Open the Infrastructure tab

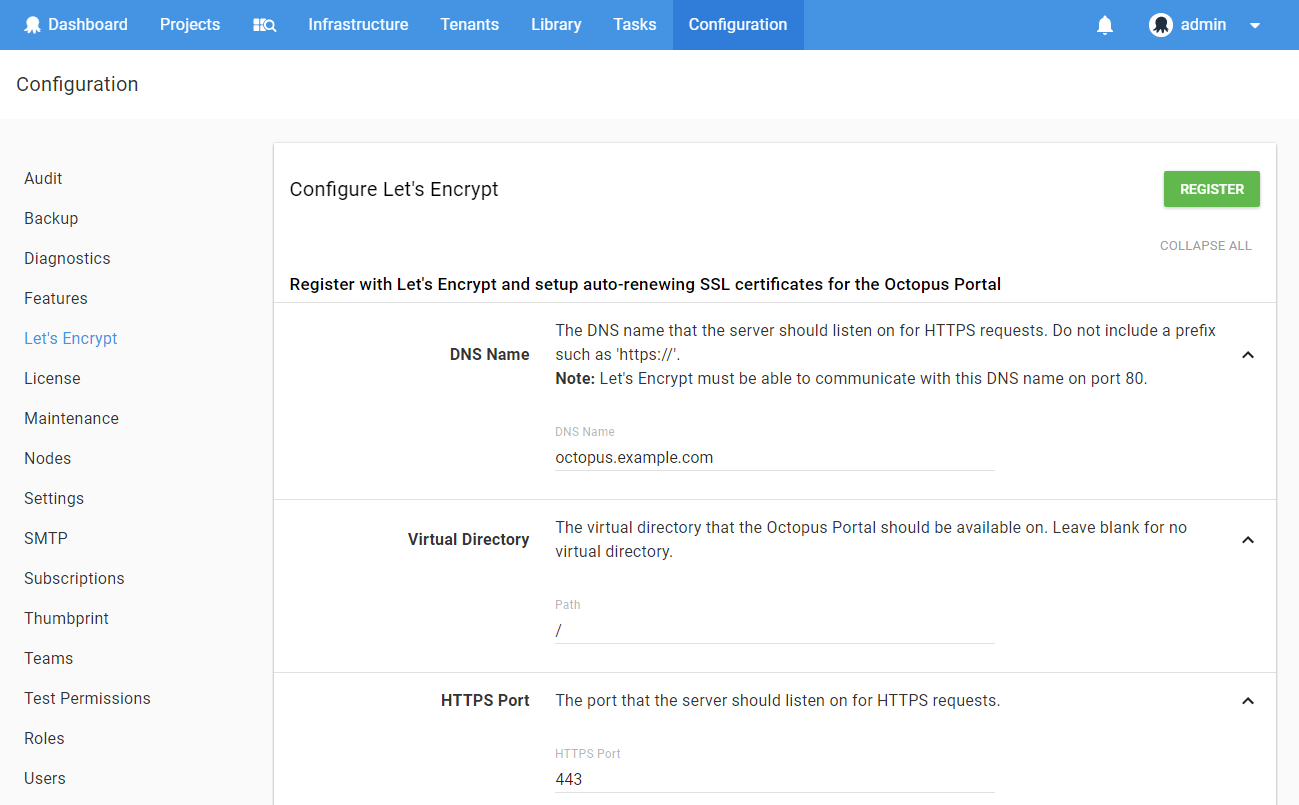358,25
